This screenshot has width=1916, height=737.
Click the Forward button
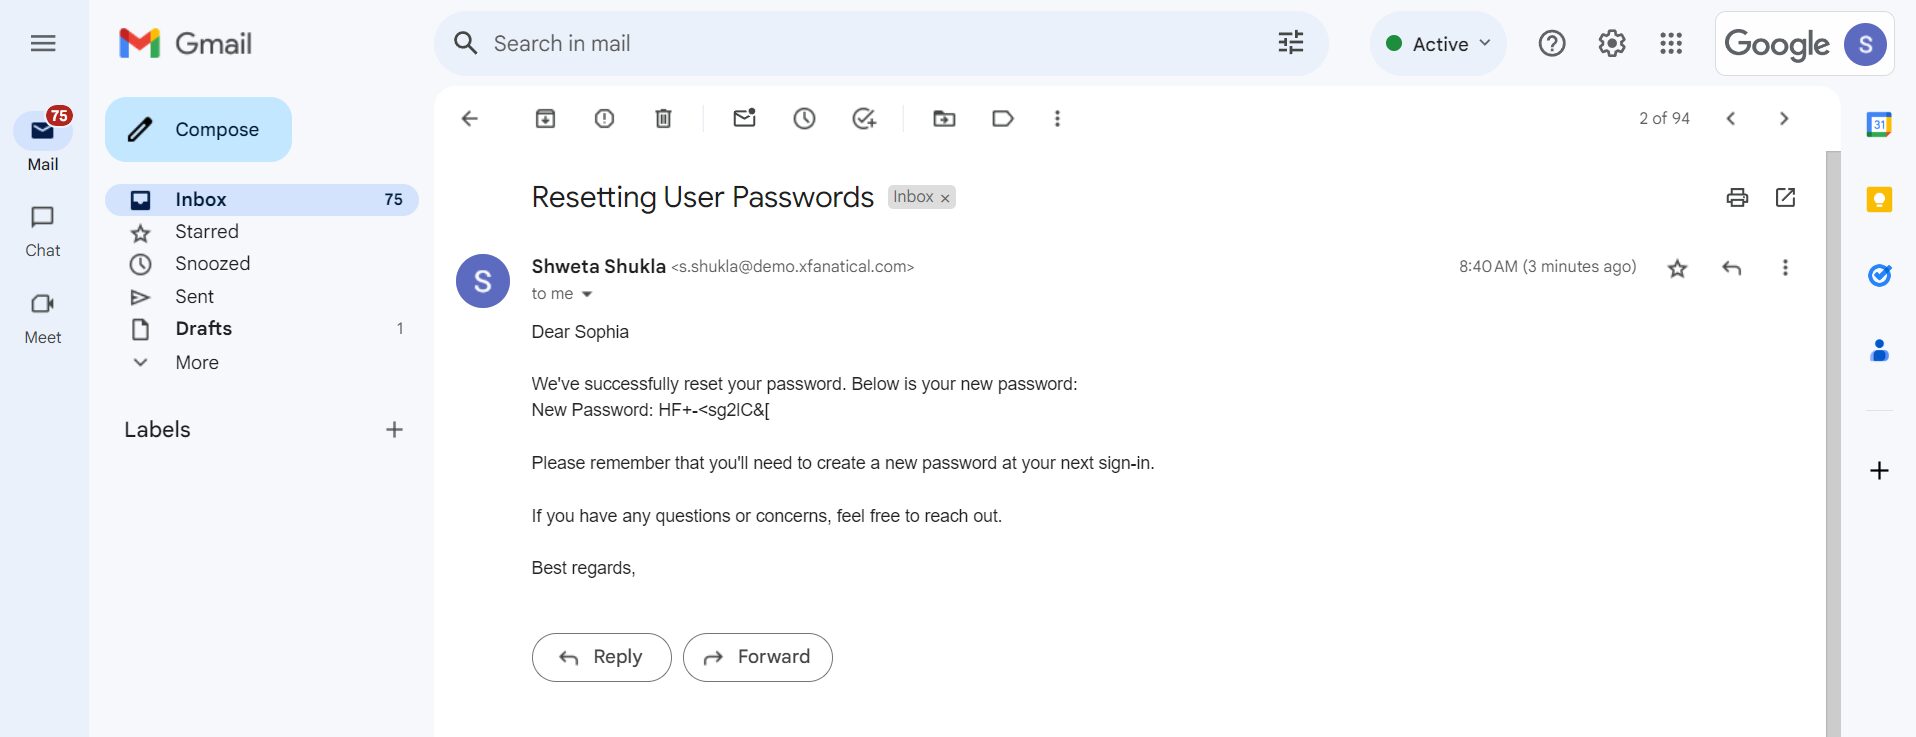pyautogui.click(x=757, y=657)
